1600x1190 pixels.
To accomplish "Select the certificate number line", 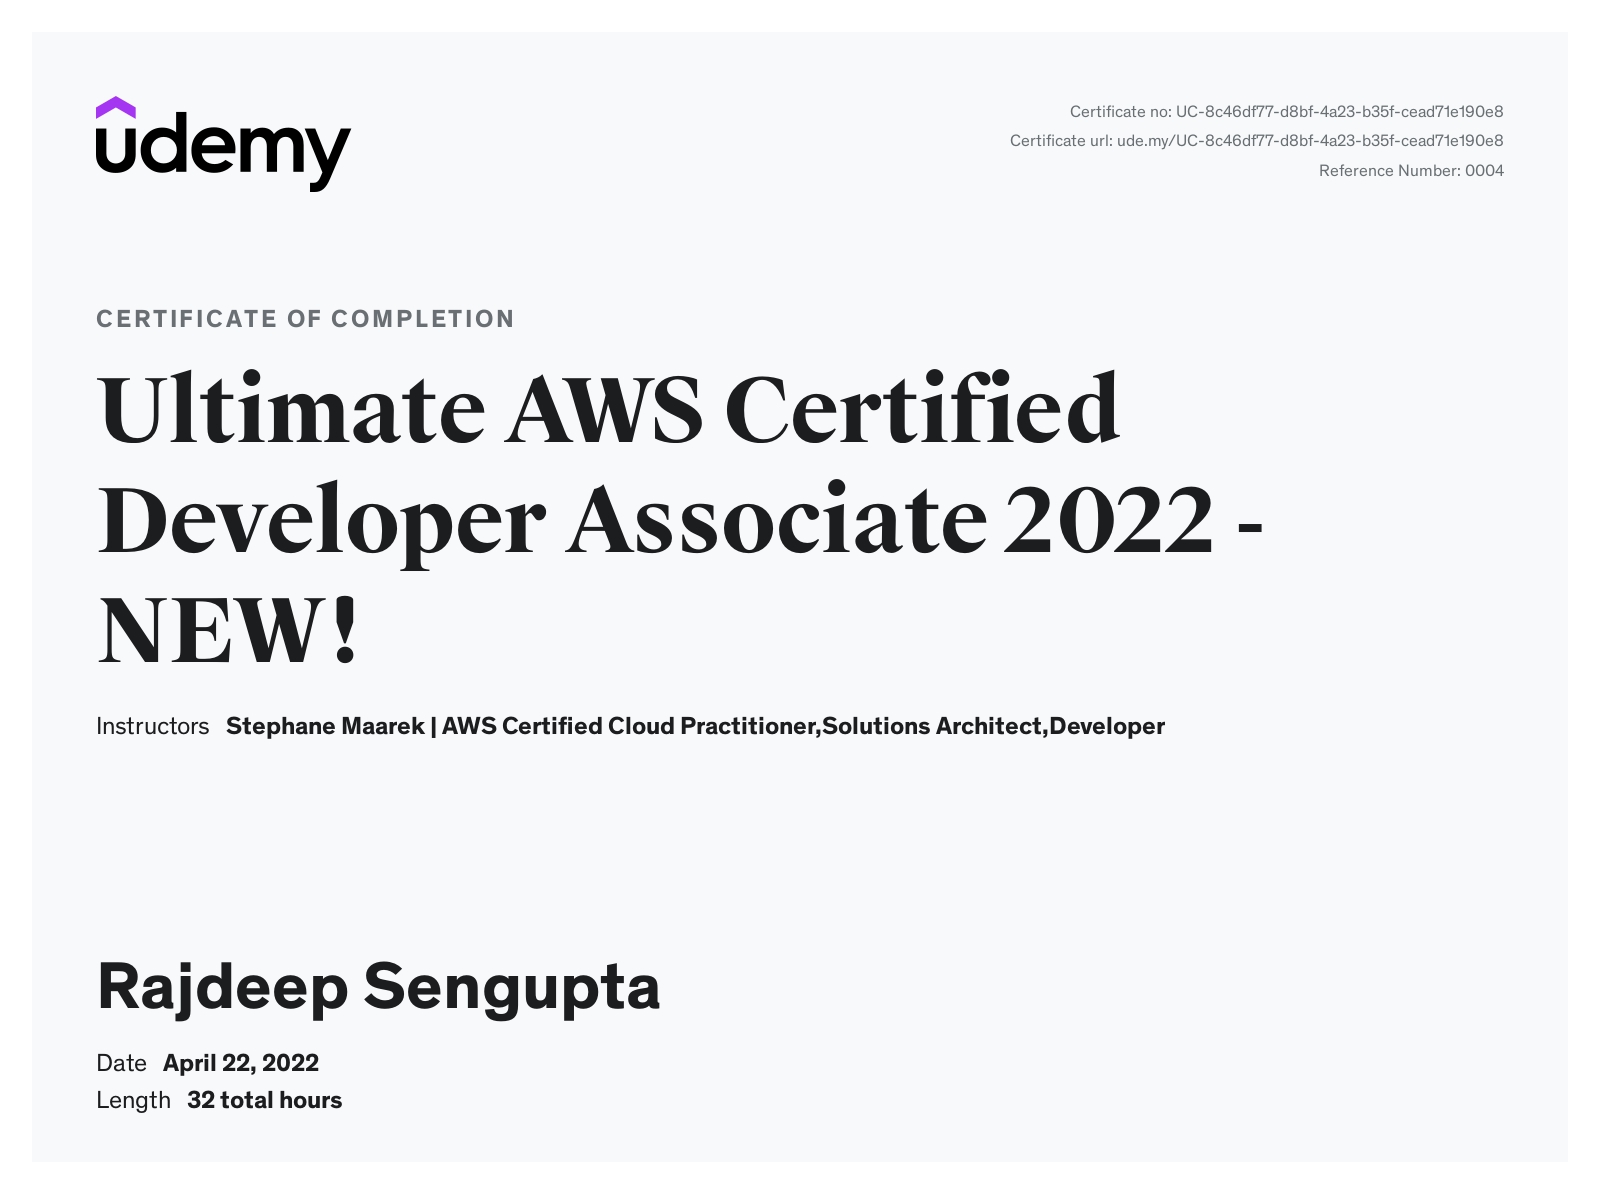I will [x=1286, y=112].
